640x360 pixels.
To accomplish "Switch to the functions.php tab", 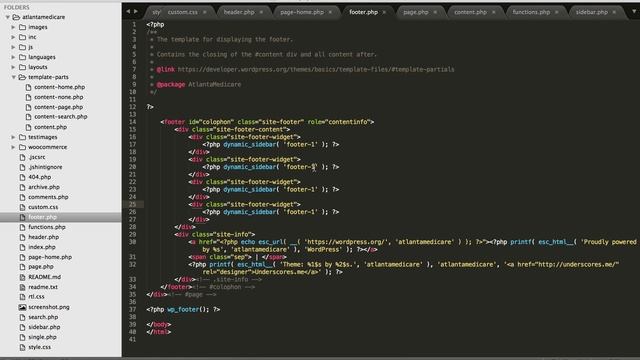I will click(531, 12).
